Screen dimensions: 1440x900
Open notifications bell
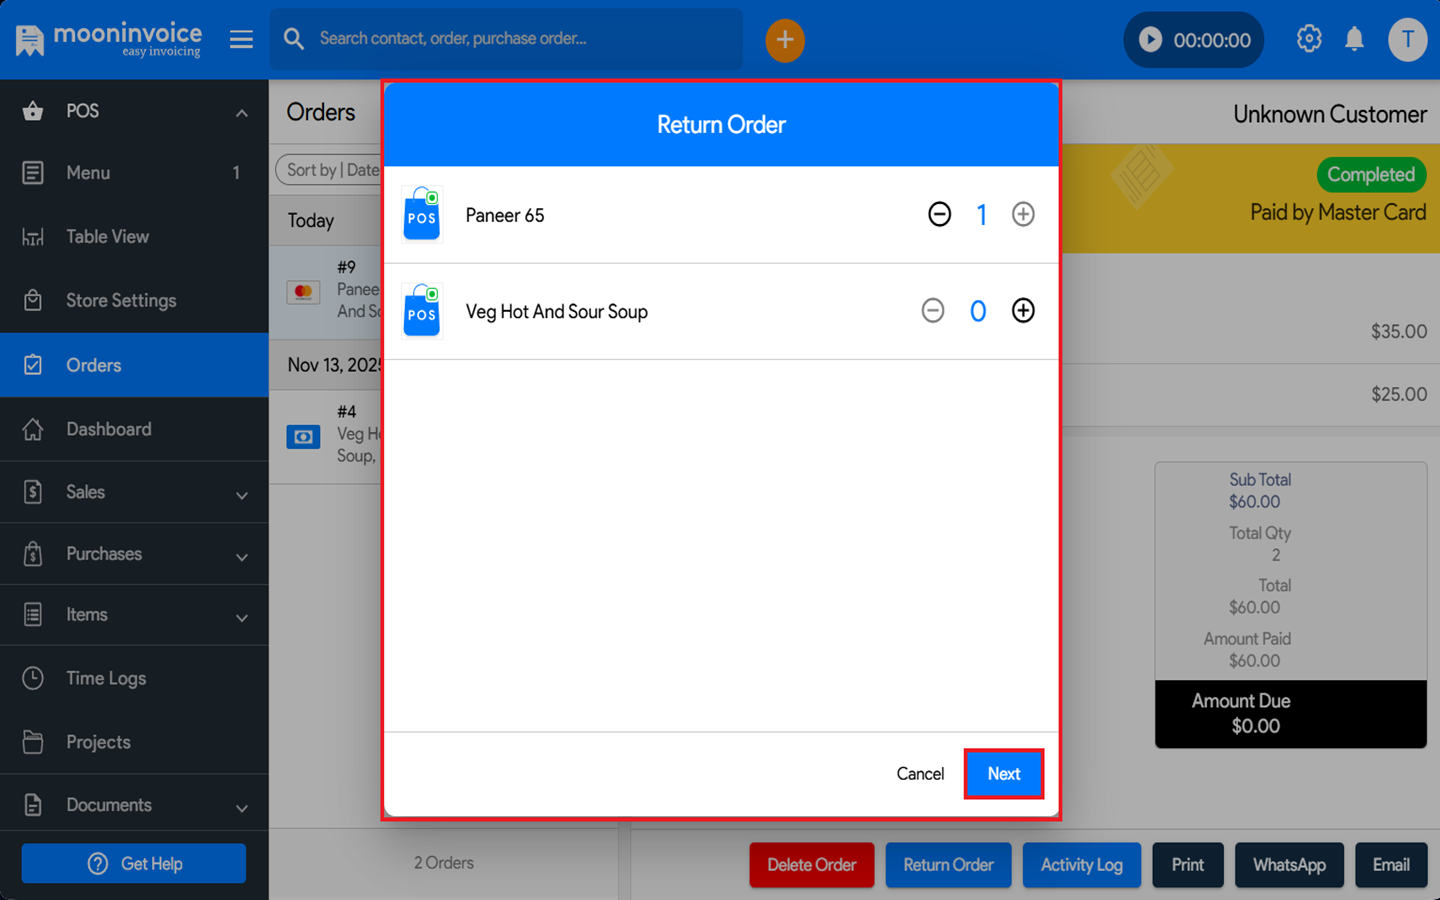(1354, 39)
